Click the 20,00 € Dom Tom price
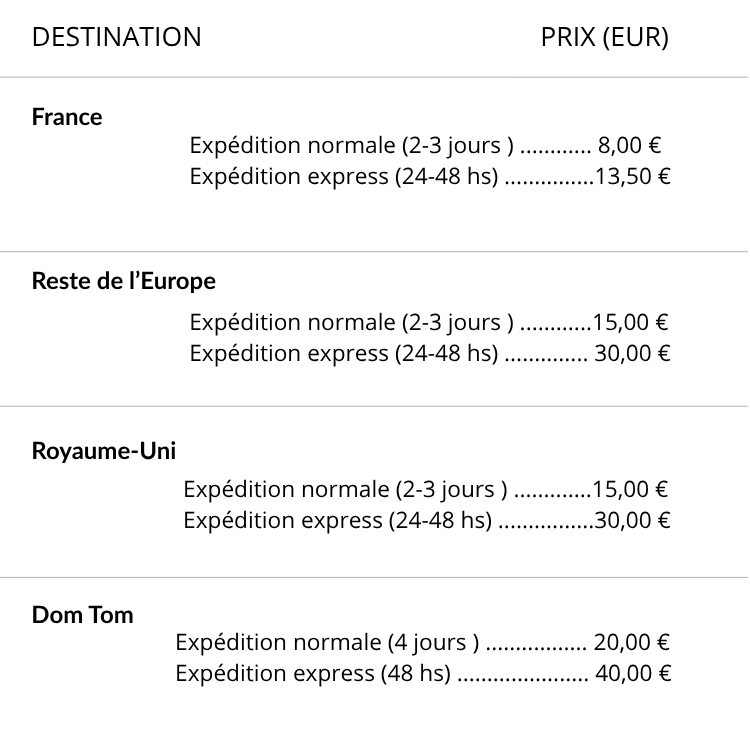The height and width of the screenshot is (750, 750). [632, 643]
